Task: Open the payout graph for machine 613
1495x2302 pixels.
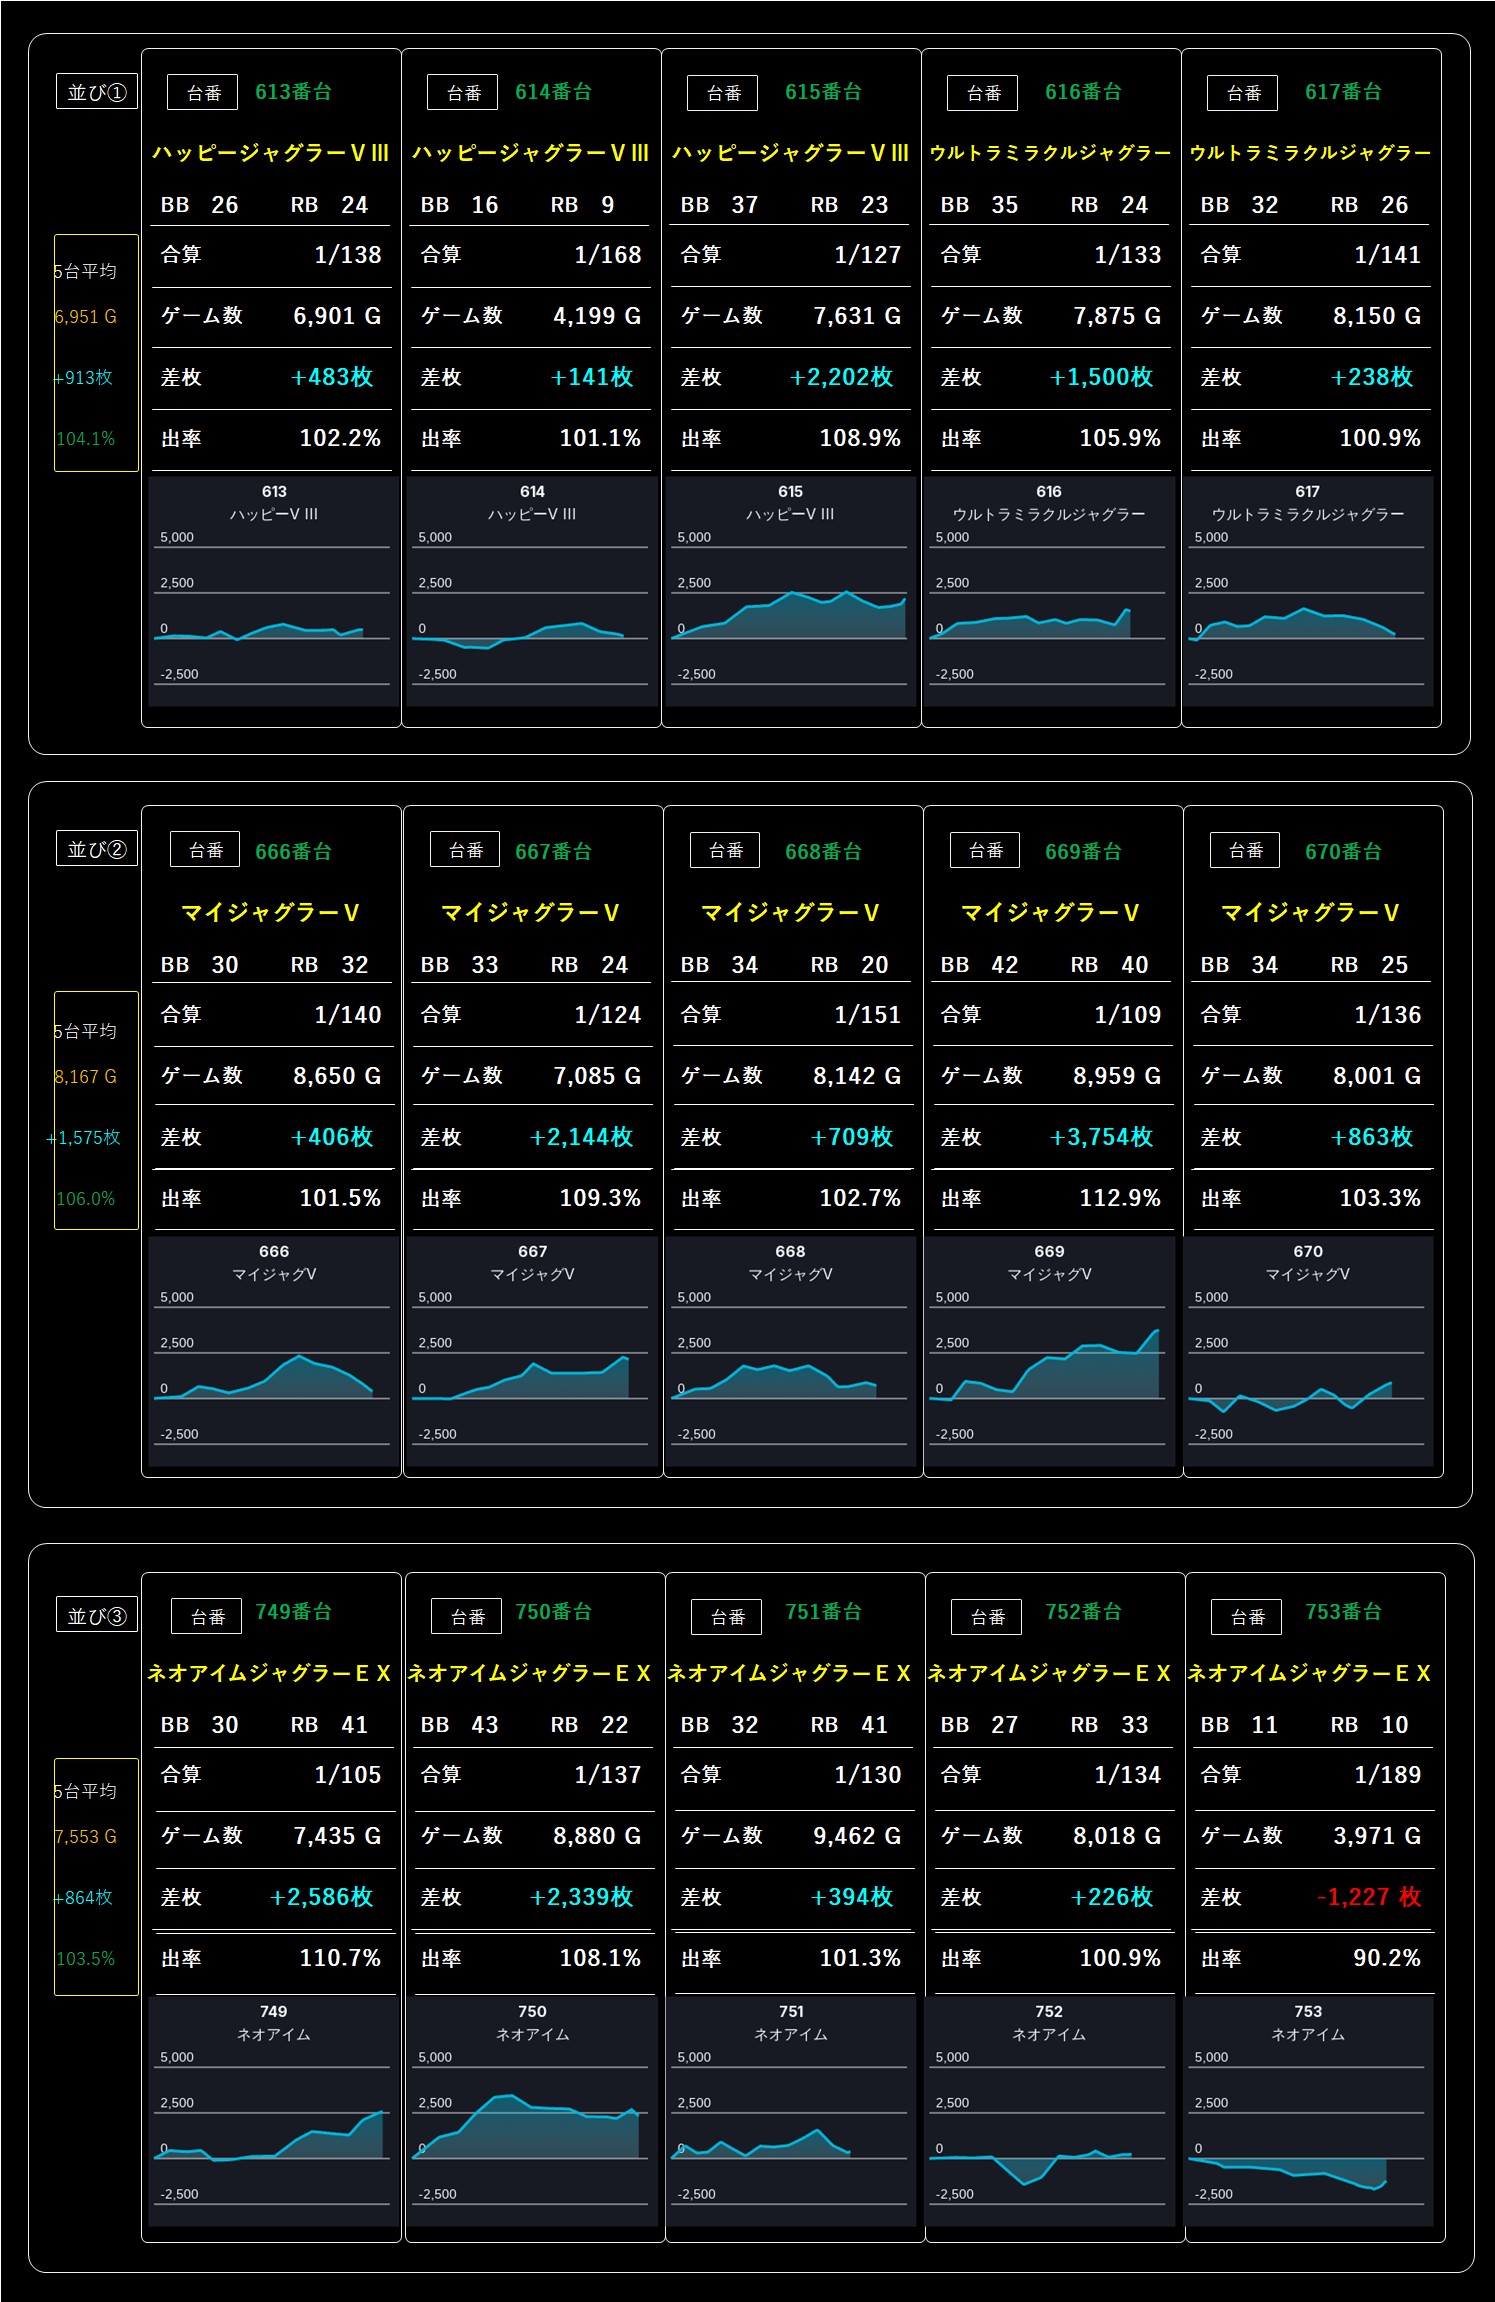Action: coord(273,591)
